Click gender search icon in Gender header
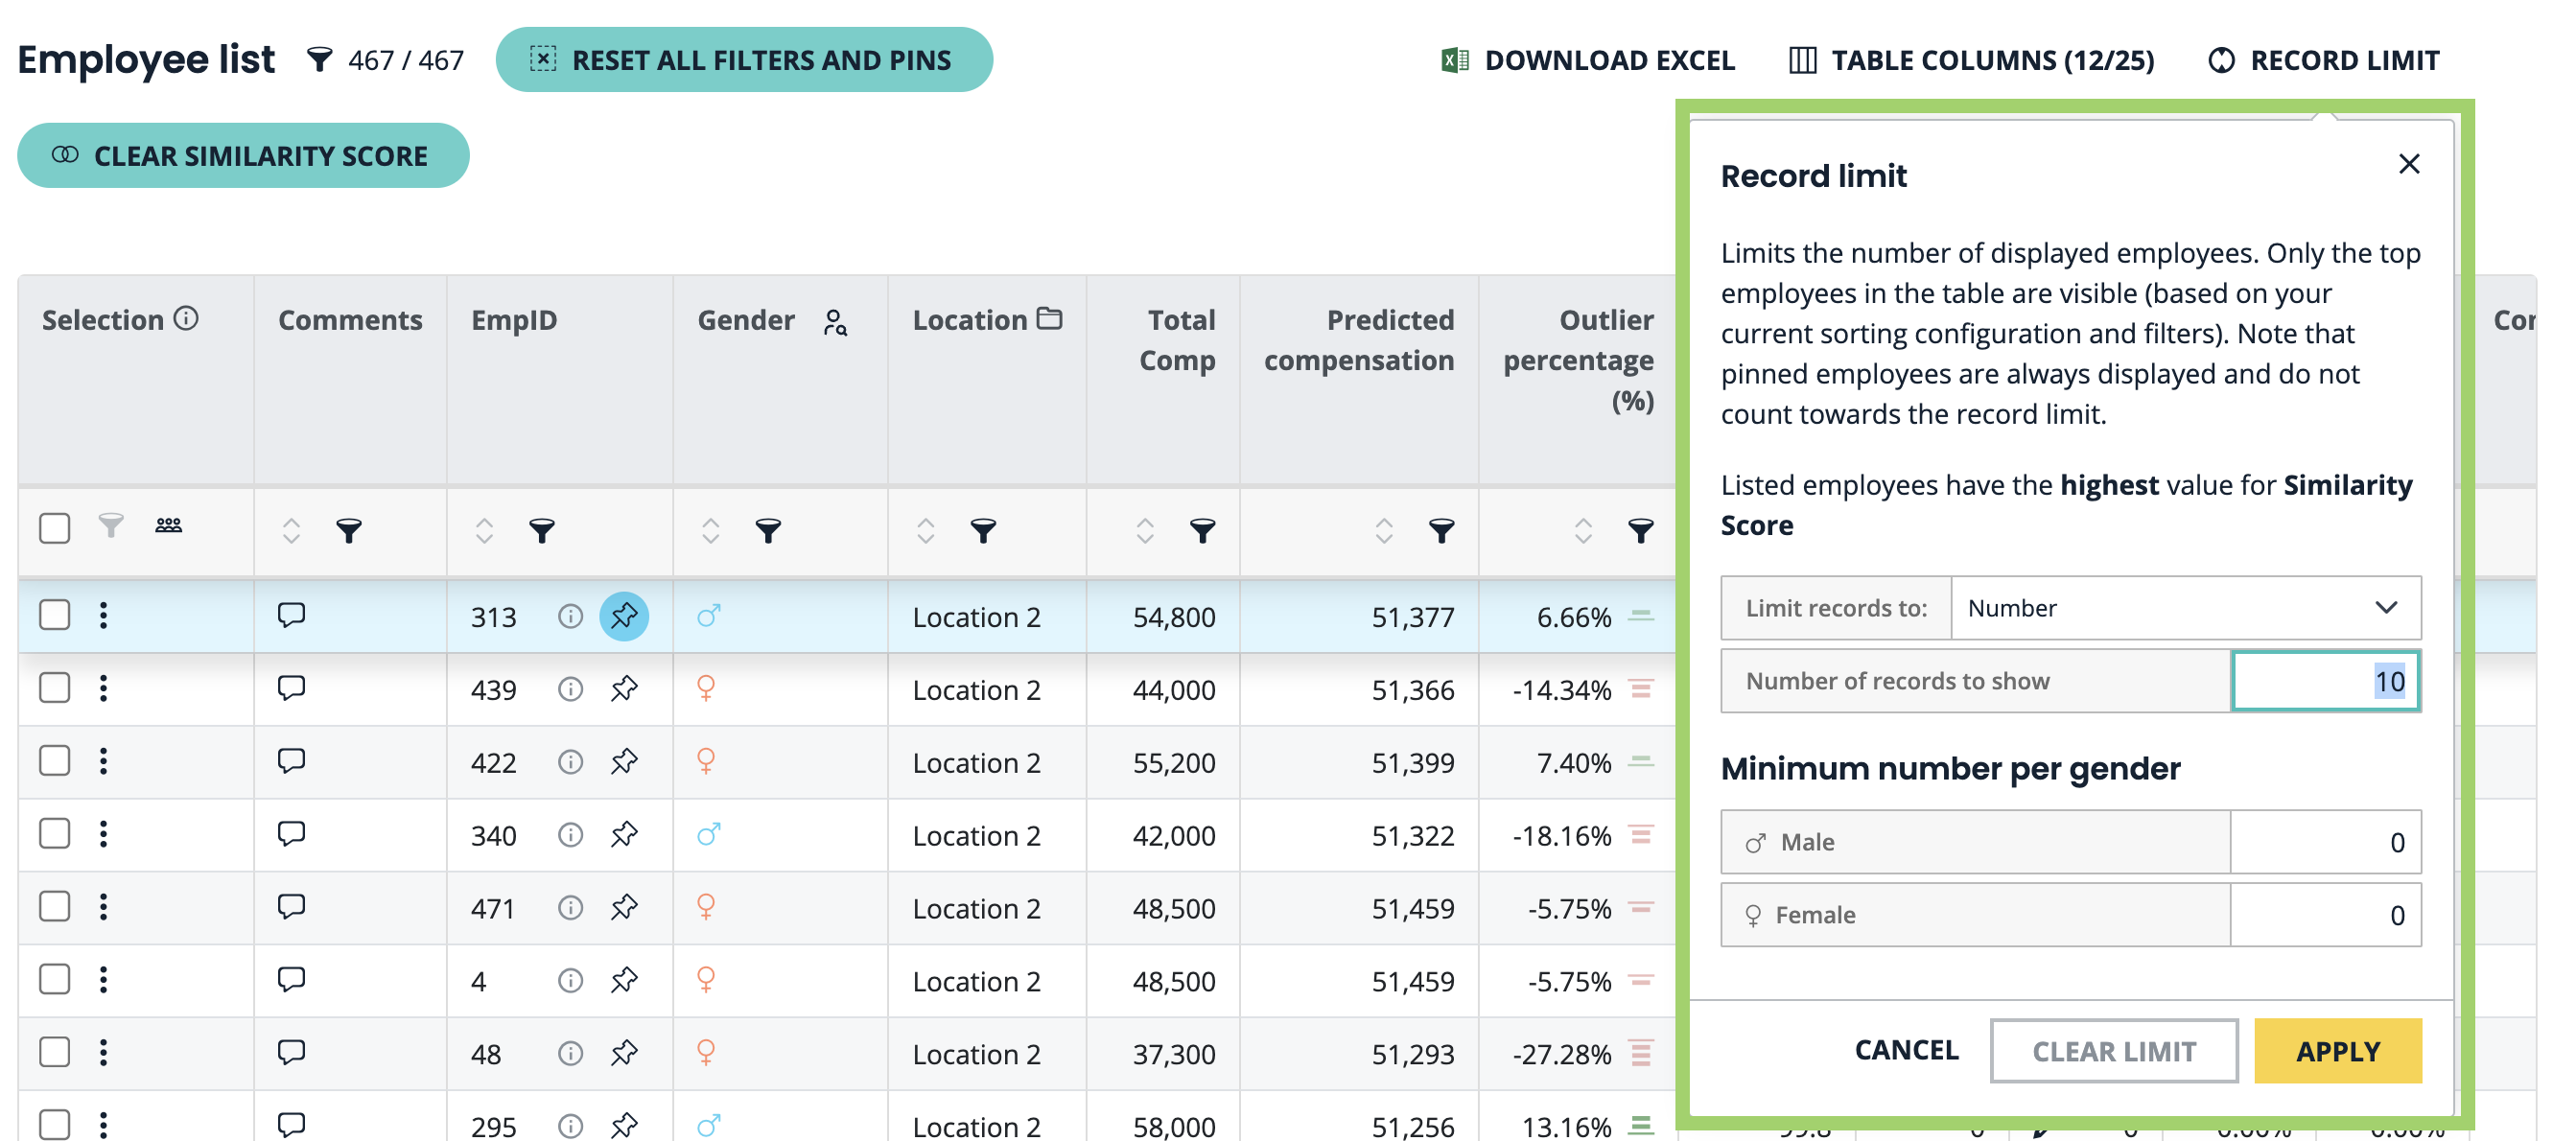 (834, 322)
